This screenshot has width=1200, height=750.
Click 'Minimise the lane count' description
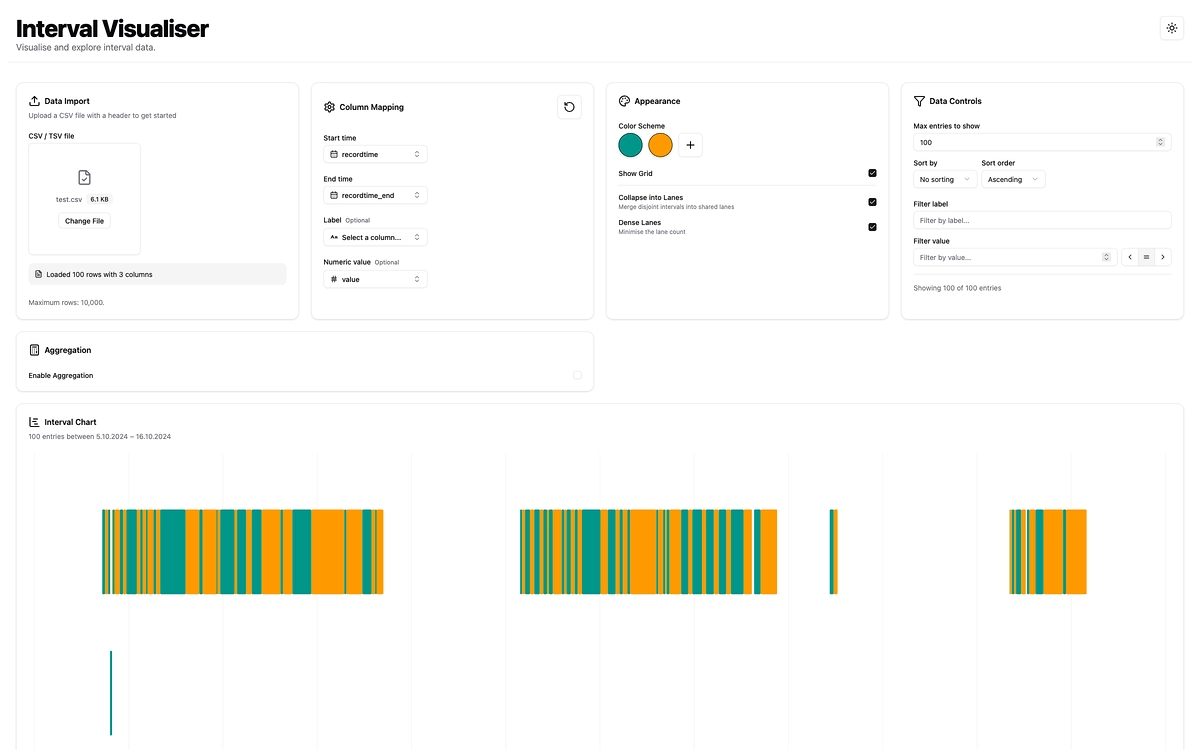(x=652, y=232)
